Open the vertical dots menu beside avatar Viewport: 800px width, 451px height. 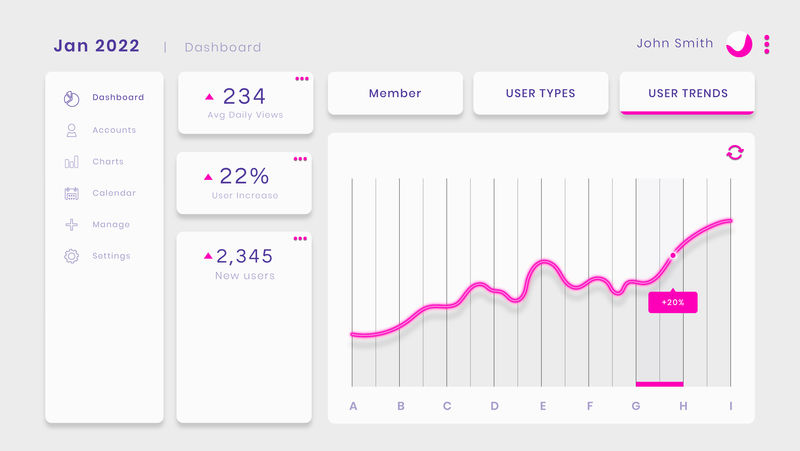coord(767,44)
